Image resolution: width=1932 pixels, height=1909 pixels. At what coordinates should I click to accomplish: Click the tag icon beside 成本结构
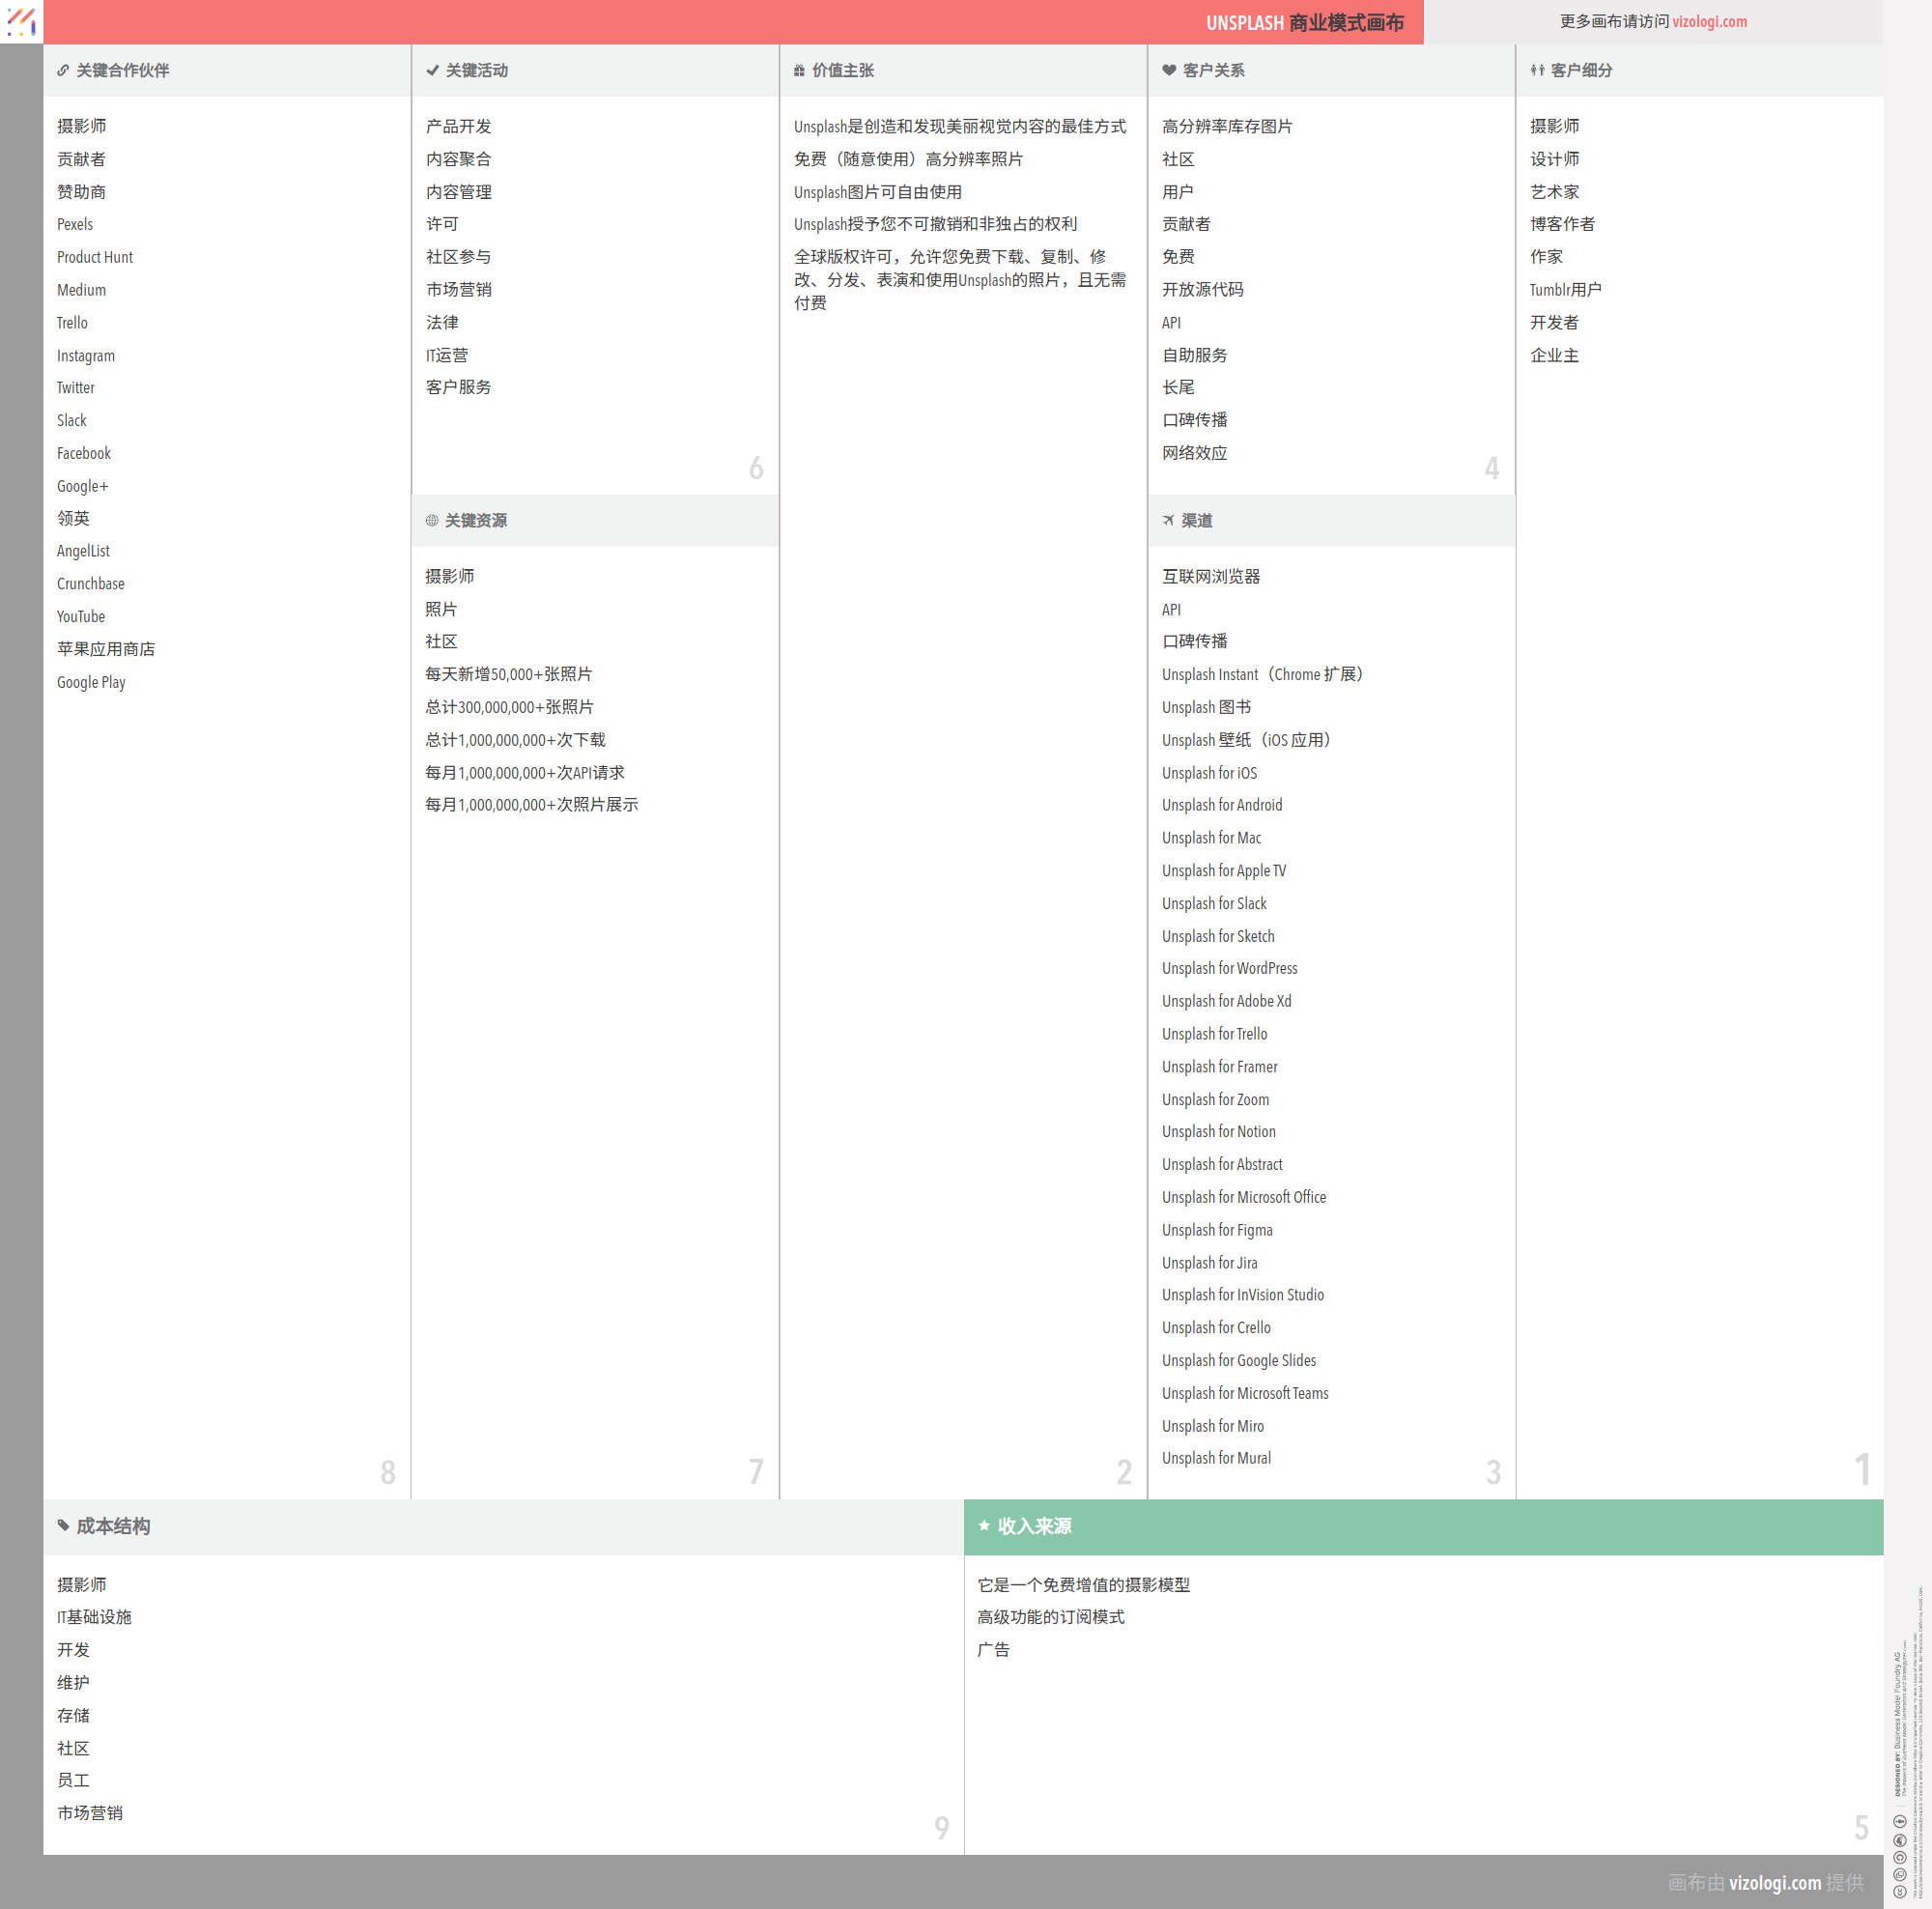(63, 1526)
